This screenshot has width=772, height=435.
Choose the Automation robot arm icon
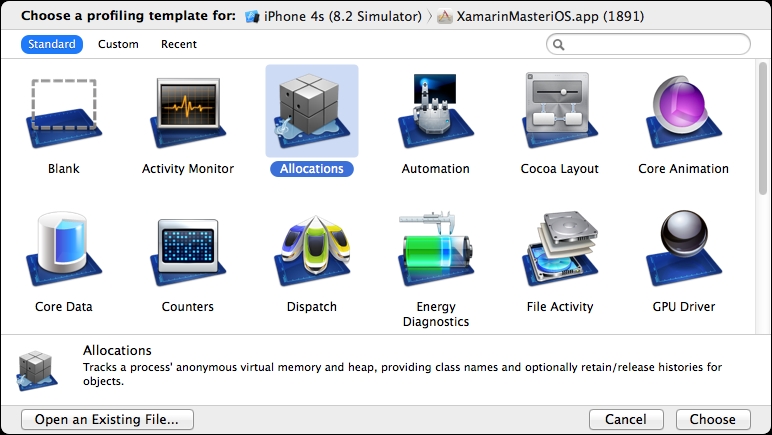coord(436,111)
